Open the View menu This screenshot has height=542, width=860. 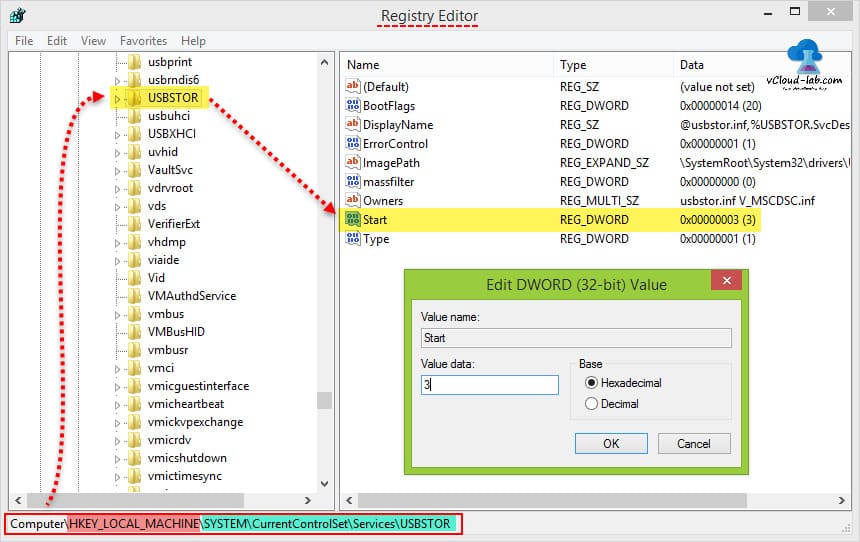[93, 41]
